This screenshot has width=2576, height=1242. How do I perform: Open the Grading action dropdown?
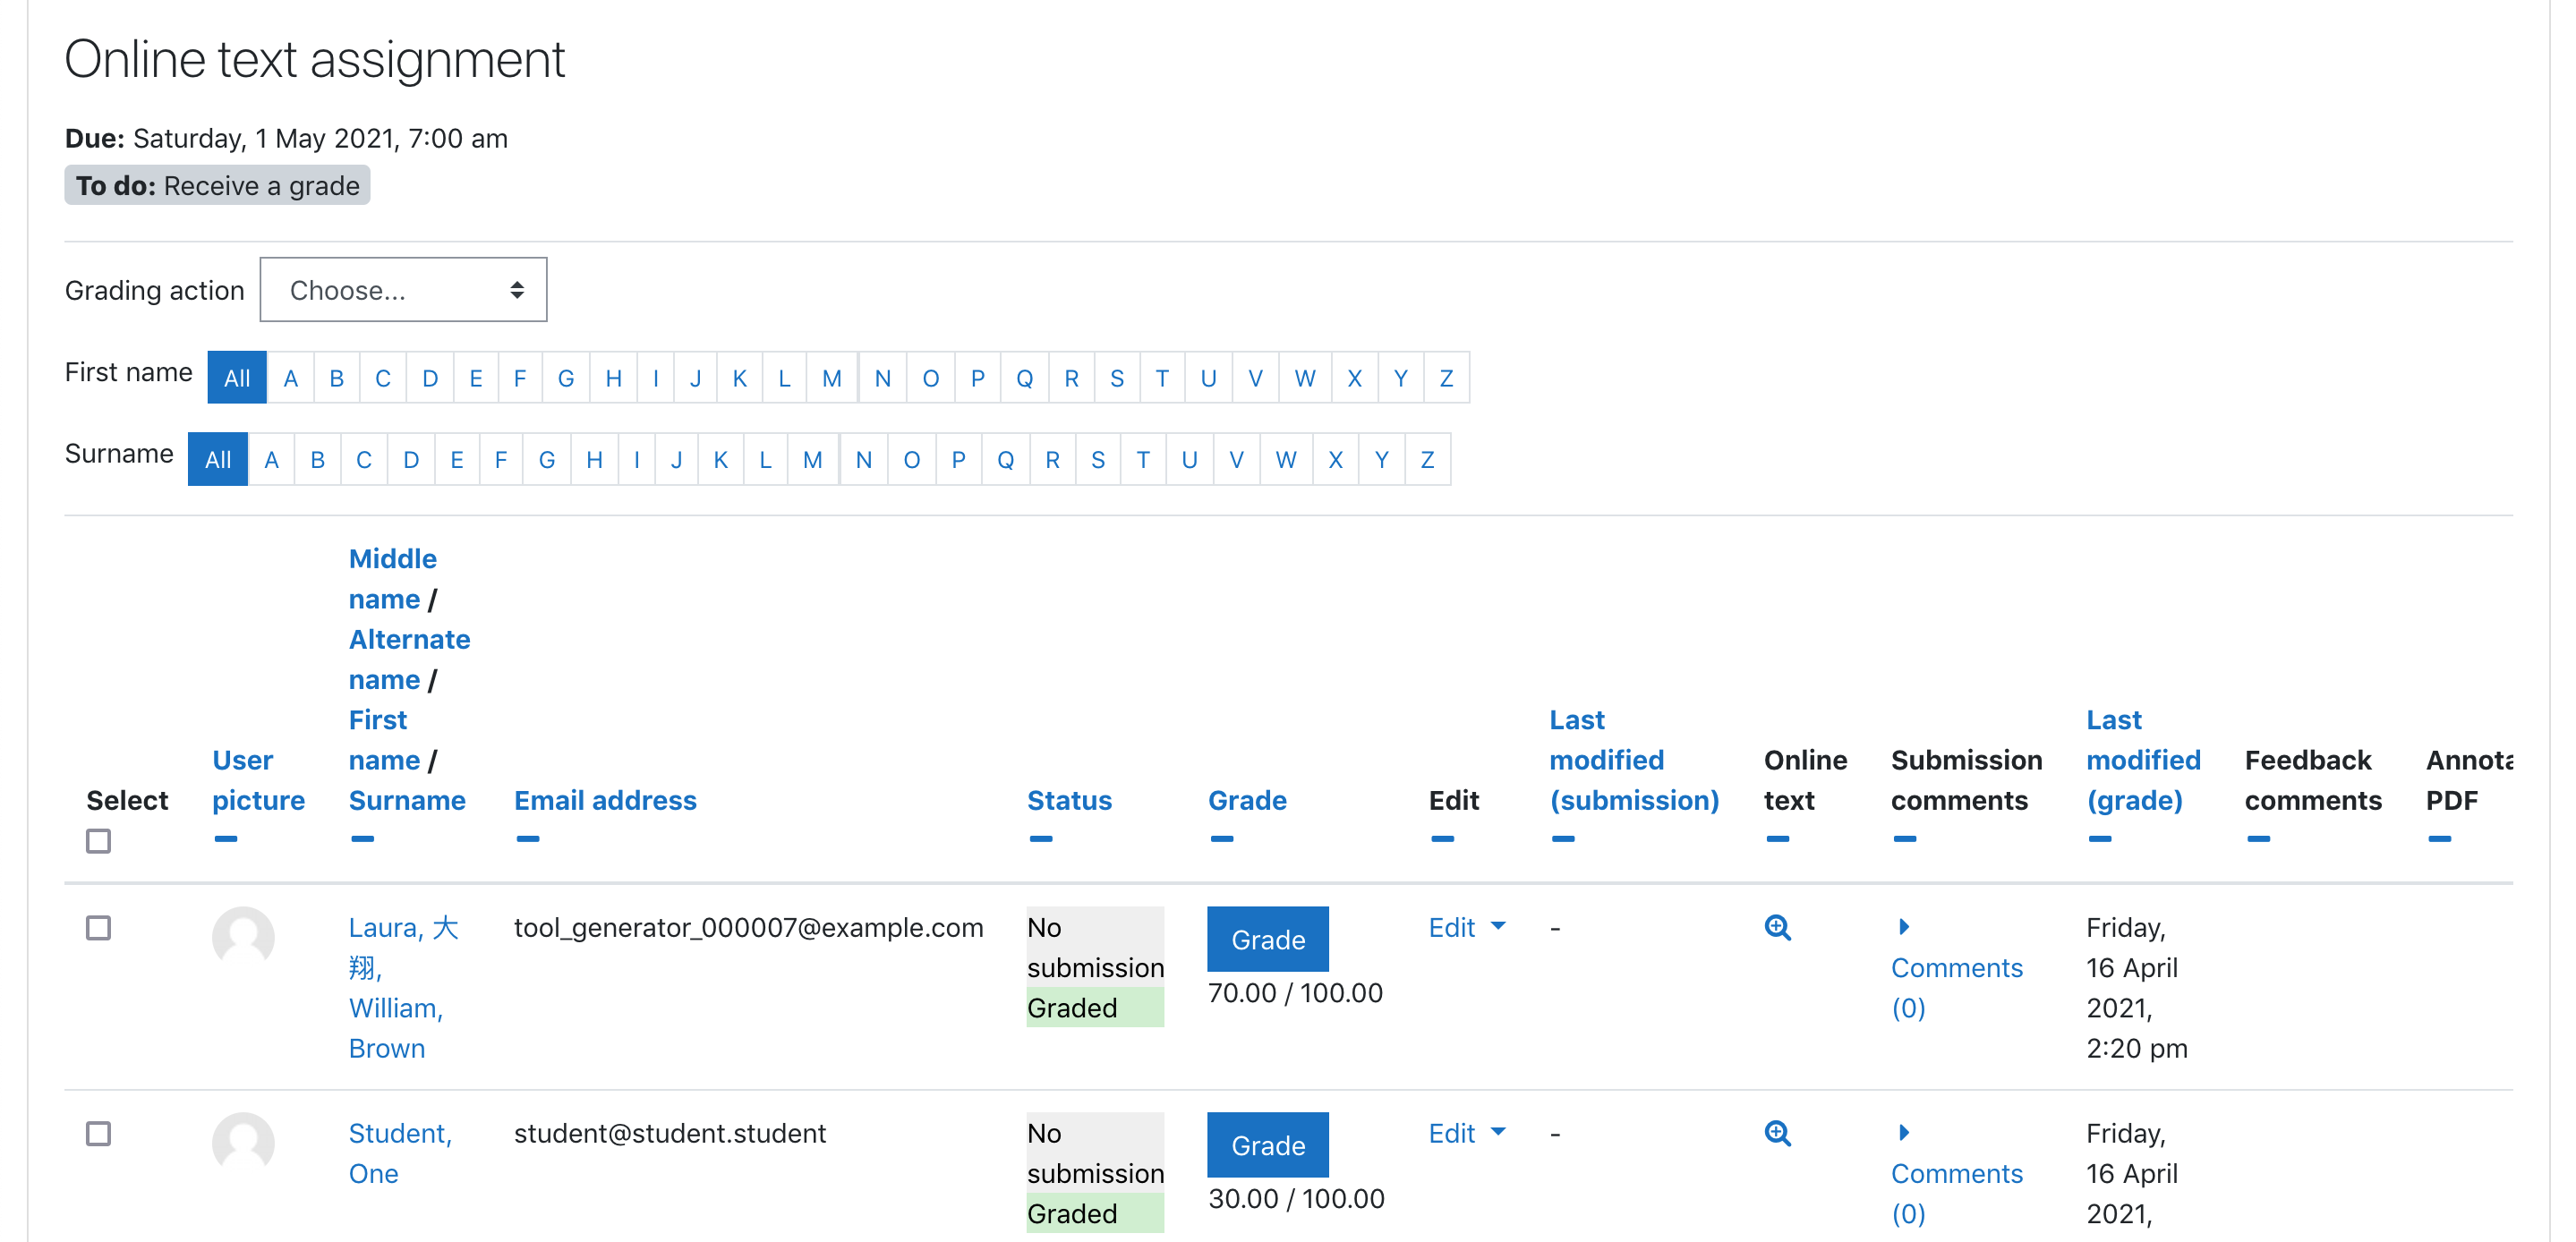(403, 290)
